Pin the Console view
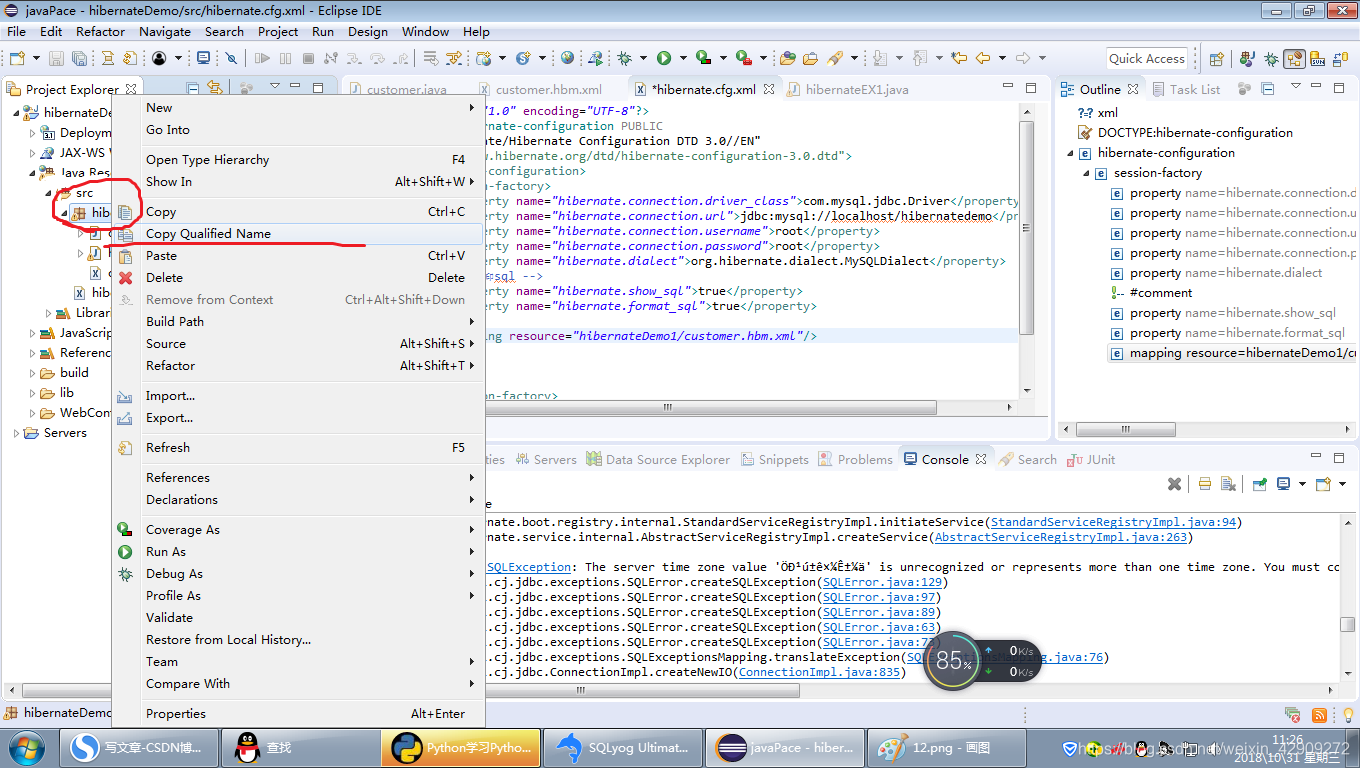Viewport: 1360px width, 768px height. 1260,484
